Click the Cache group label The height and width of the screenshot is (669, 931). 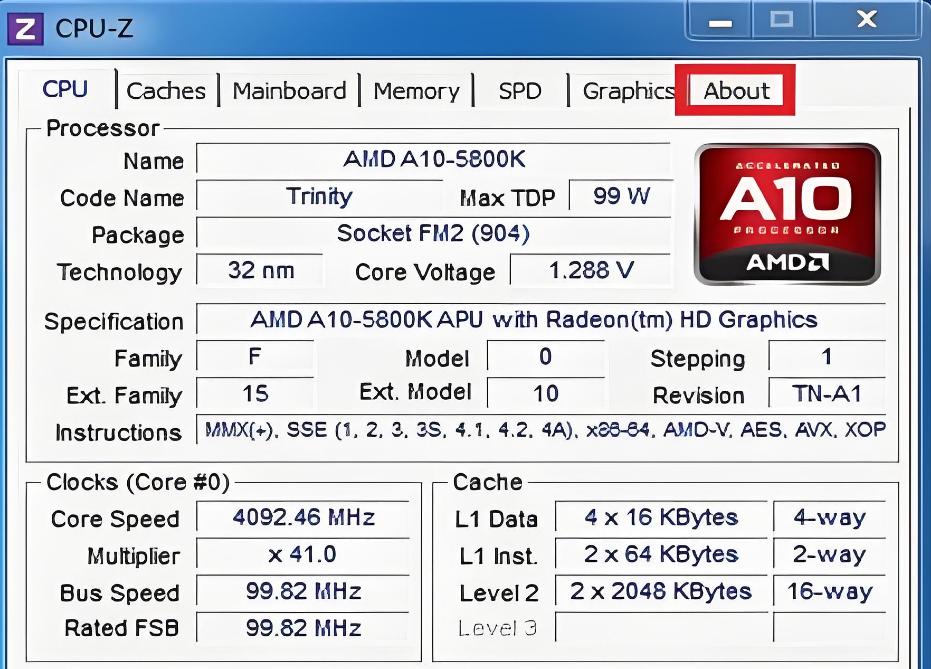pos(487,482)
